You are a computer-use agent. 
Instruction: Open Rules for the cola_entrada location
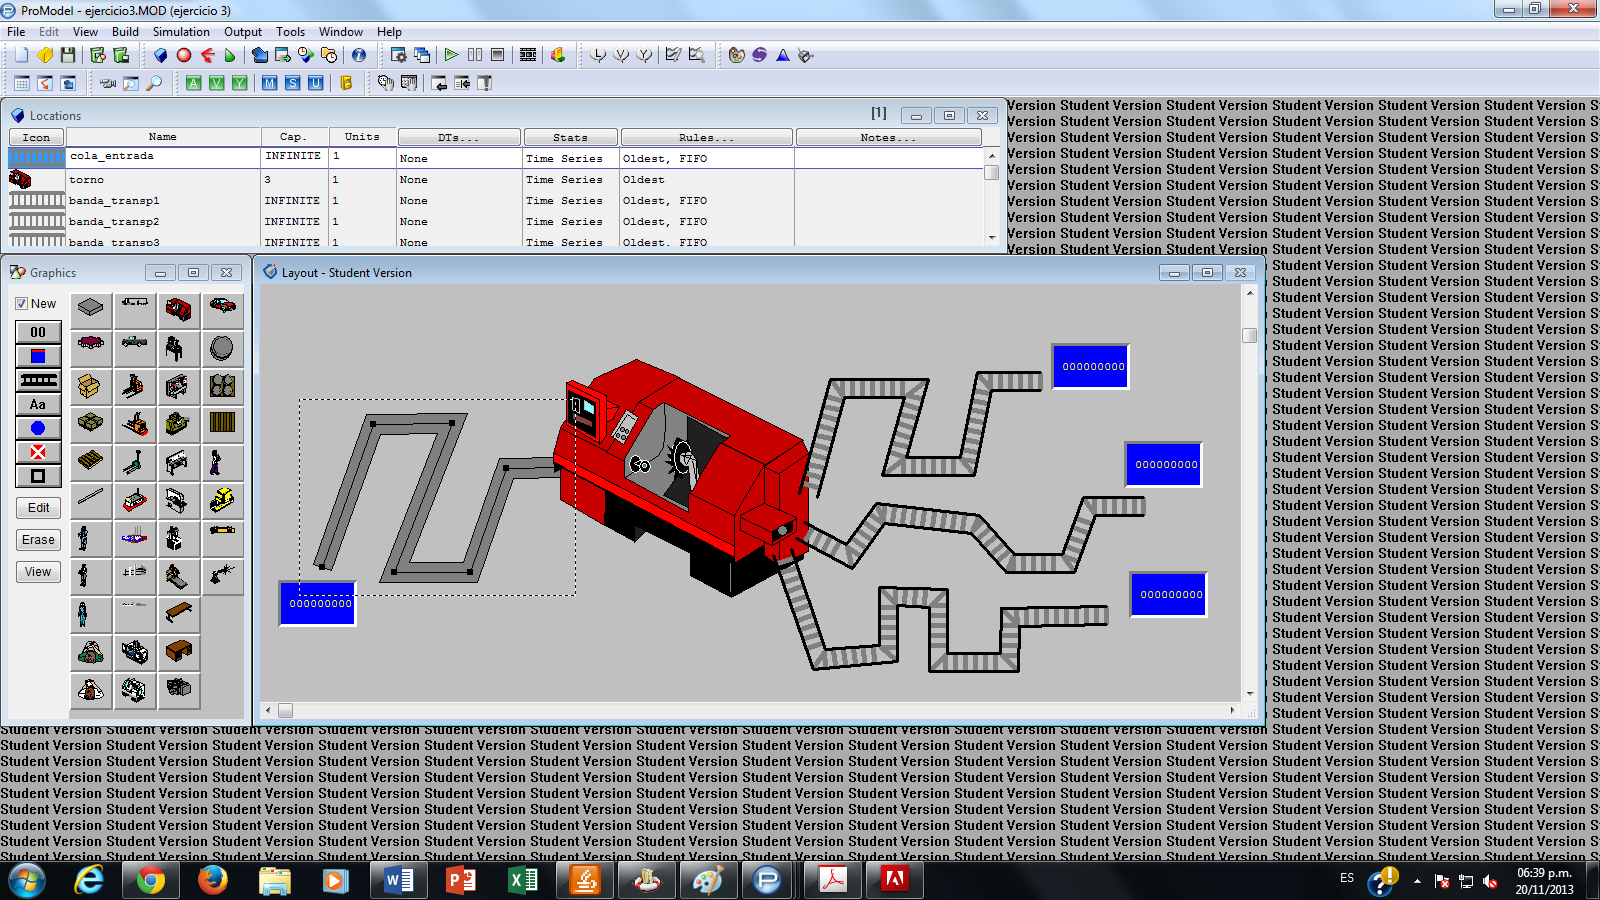(706, 157)
